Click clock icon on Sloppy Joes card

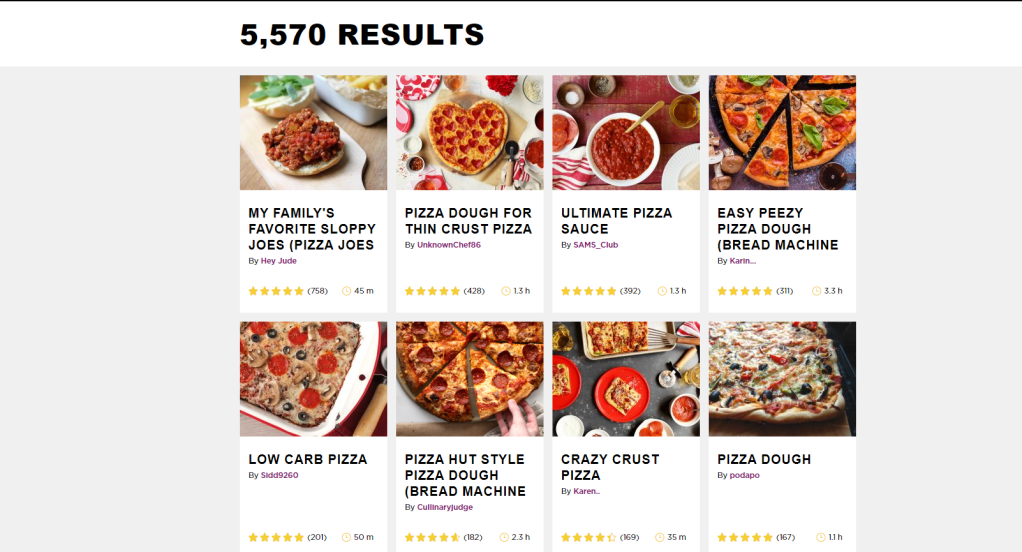[347, 291]
